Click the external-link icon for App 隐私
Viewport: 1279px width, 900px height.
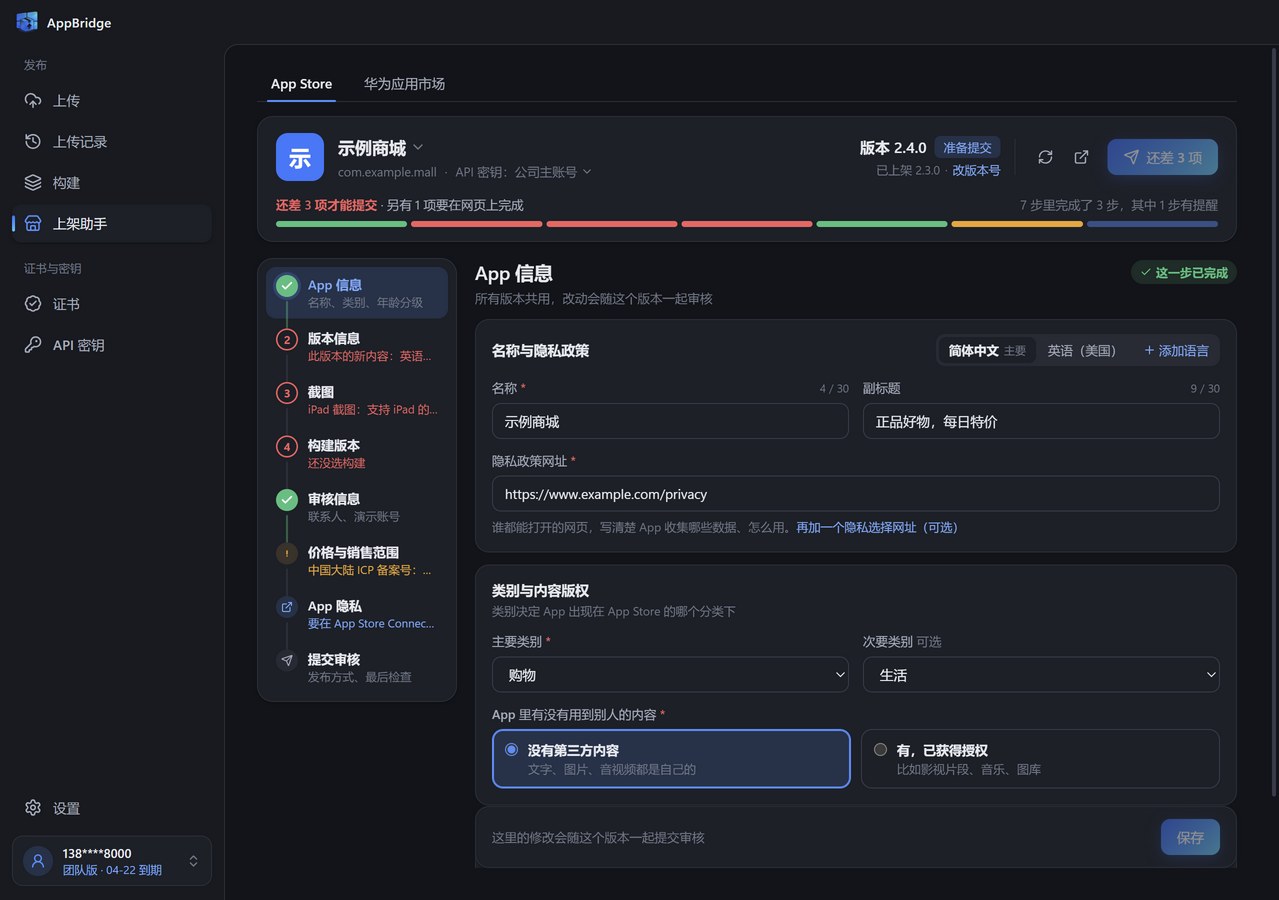(287, 607)
